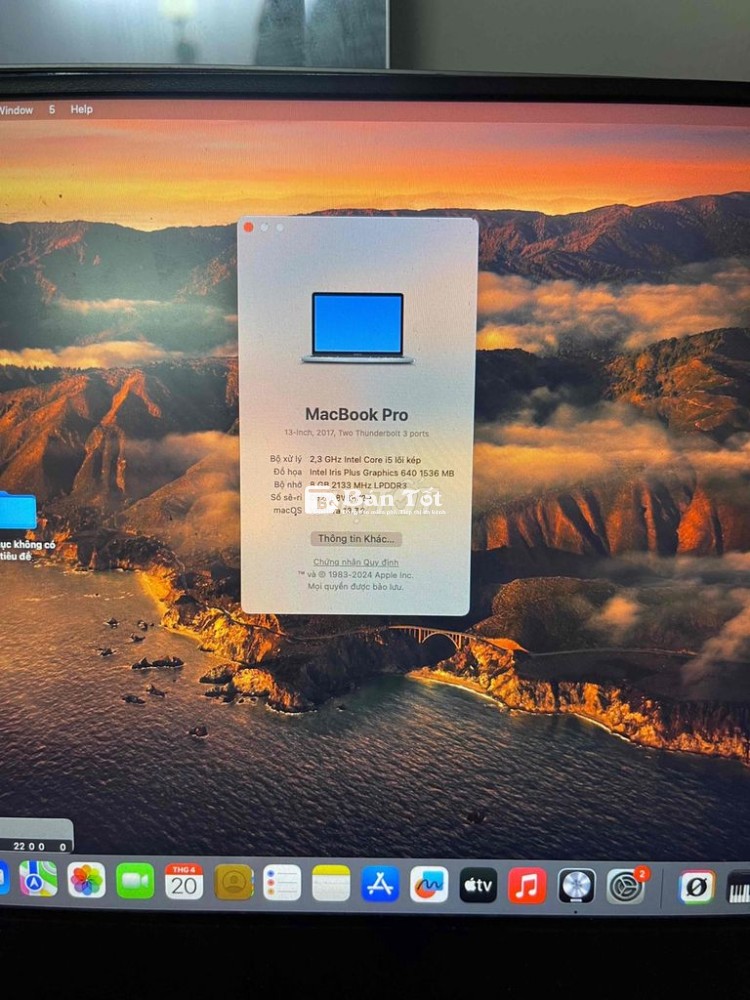Open the Window menu
The height and width of the screenshot is (1000, 750).
click(17, 110)
